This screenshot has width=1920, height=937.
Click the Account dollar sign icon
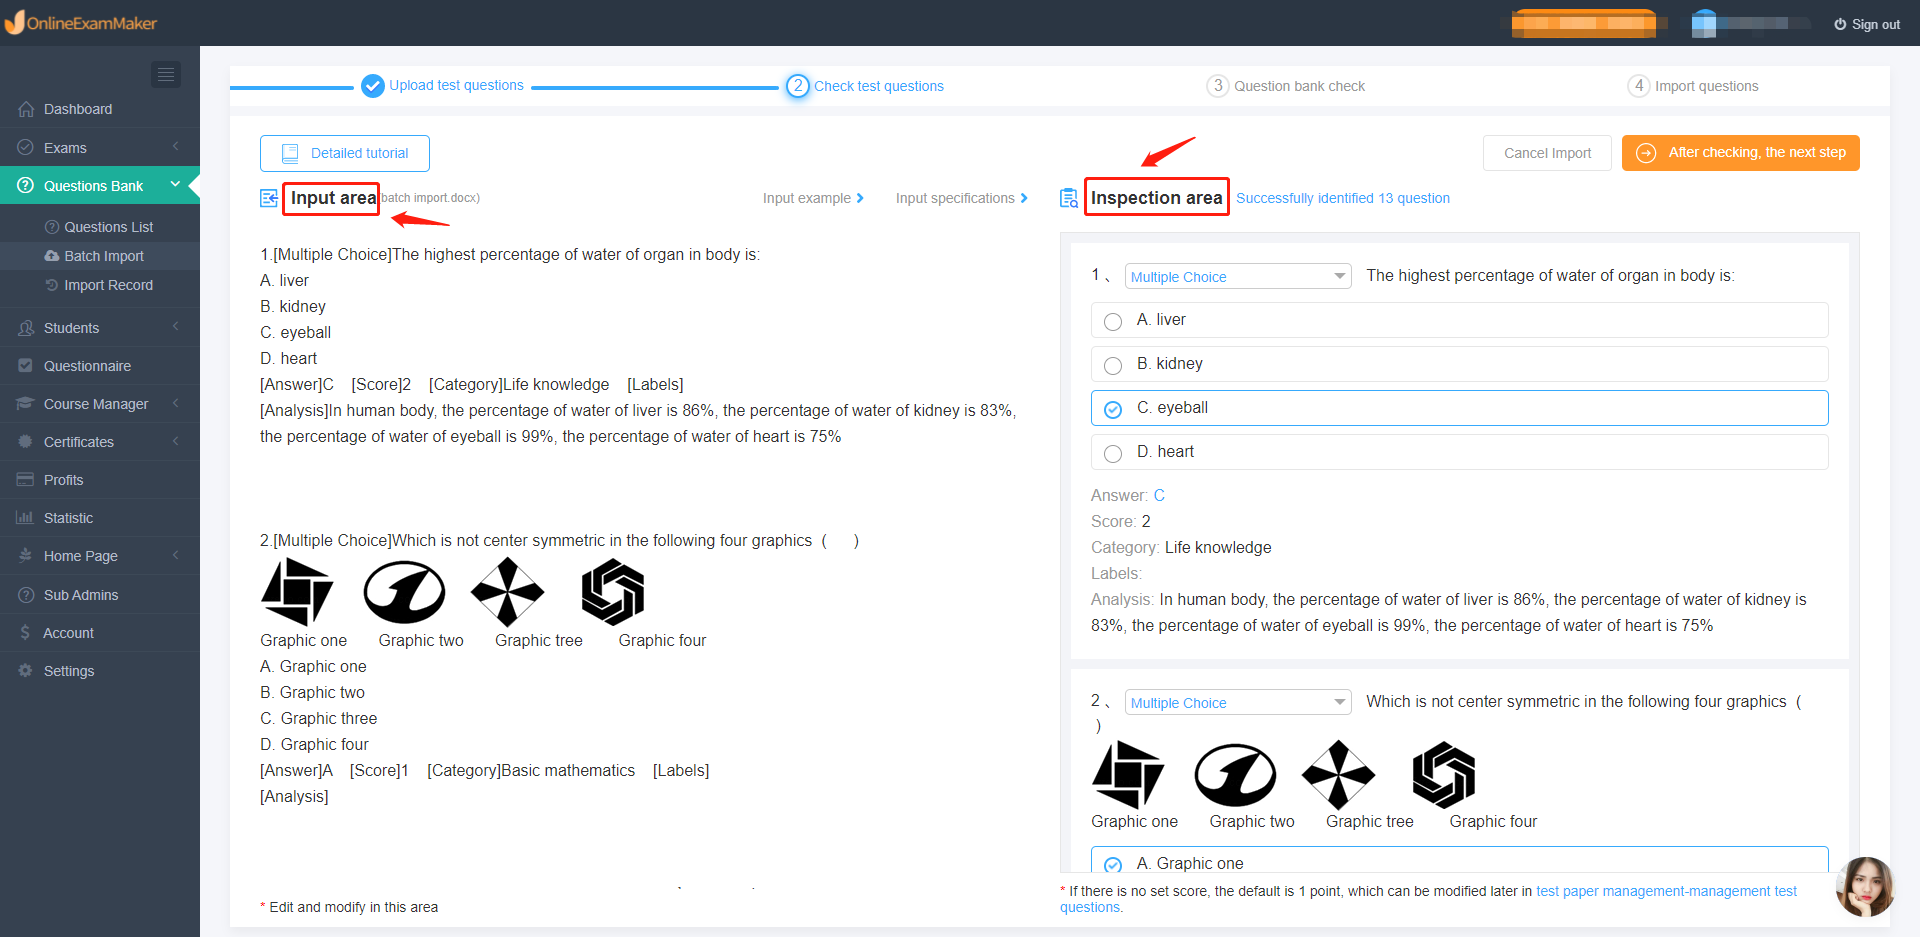point(25,633)
